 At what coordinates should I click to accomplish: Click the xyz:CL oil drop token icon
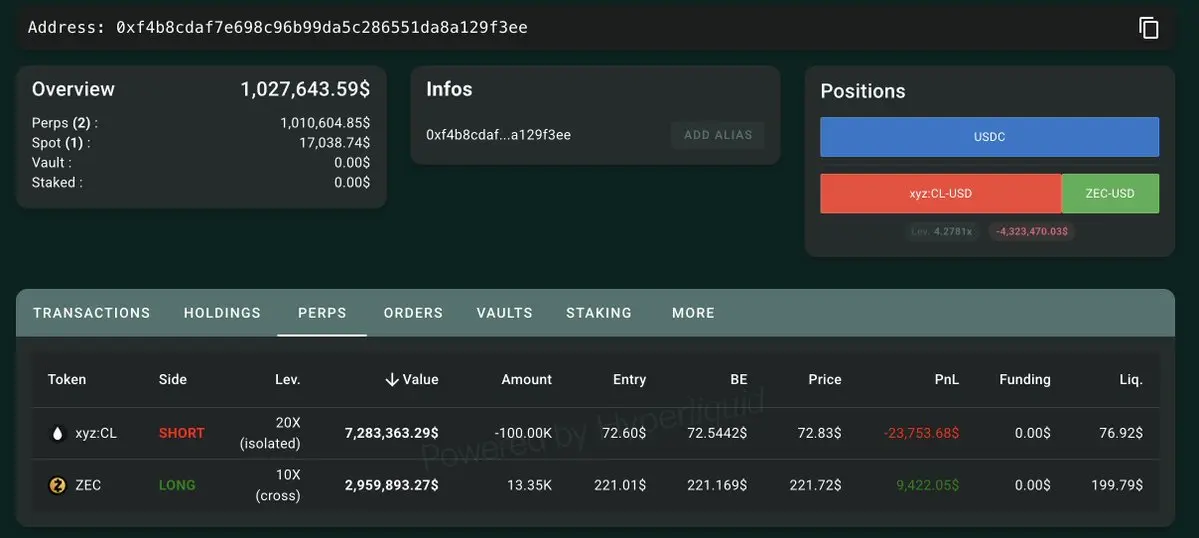[x=57, y=433]
